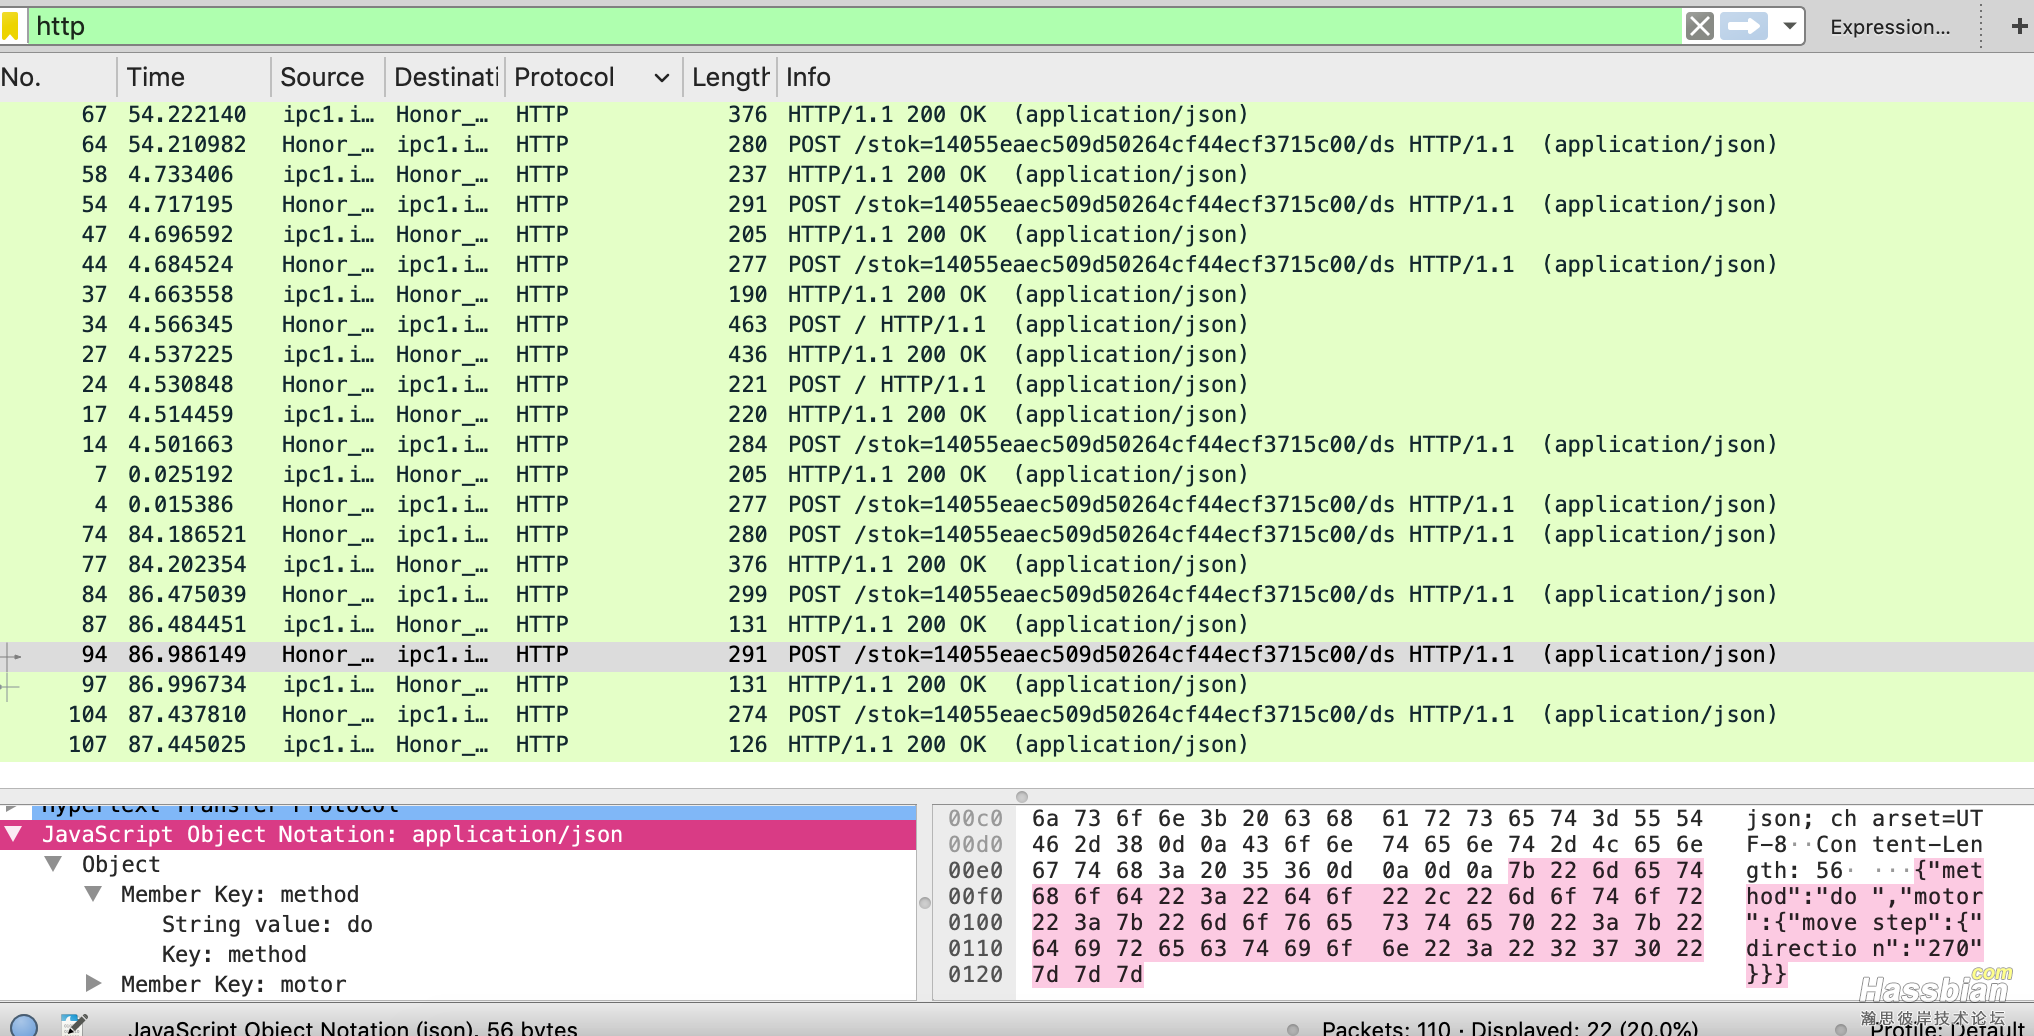Collapse JavaScript Object Notation tree node

pos(15,834)
